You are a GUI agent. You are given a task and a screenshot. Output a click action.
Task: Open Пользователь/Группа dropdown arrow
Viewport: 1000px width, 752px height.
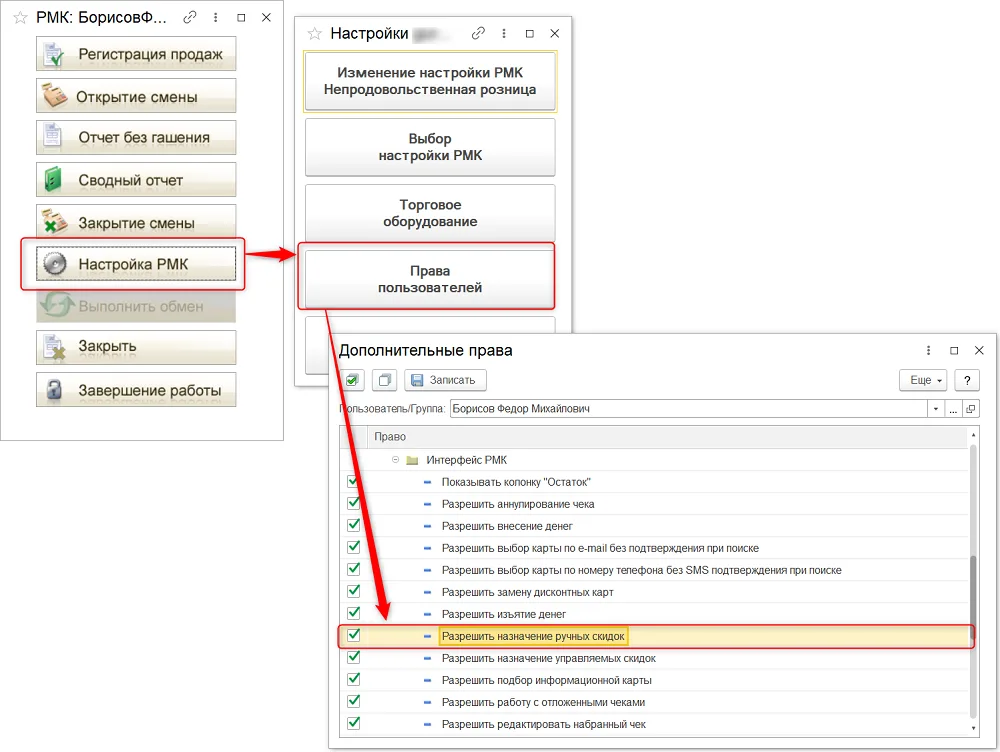[936, 409]
